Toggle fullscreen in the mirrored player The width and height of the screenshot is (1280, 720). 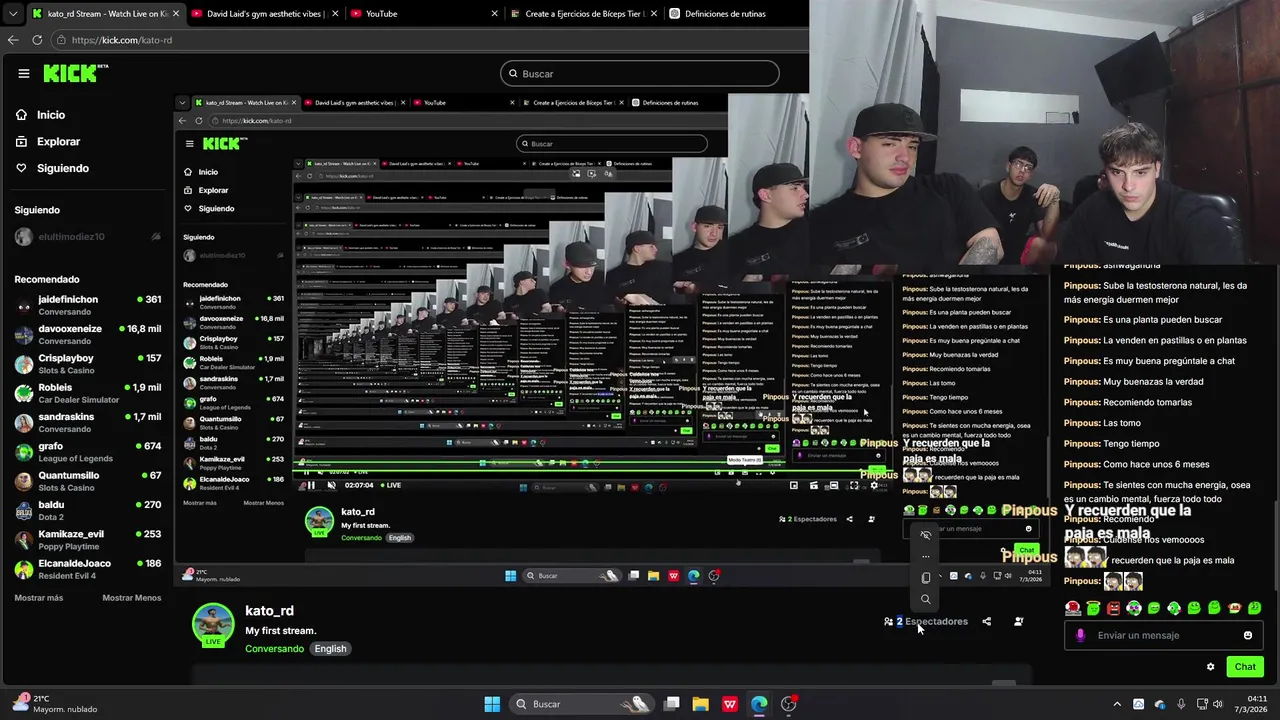point(854,486)
